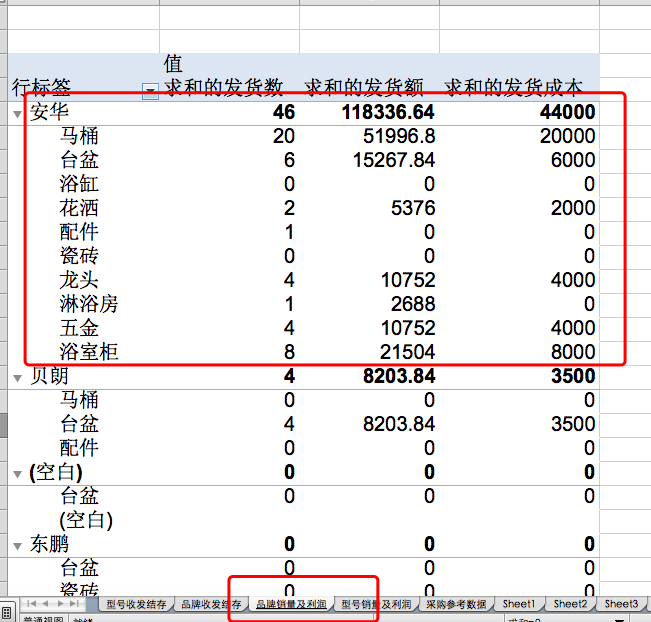Select the indented (空白) sub-row
The height and width of the screenshot is (622, 651).
(86, 520)
